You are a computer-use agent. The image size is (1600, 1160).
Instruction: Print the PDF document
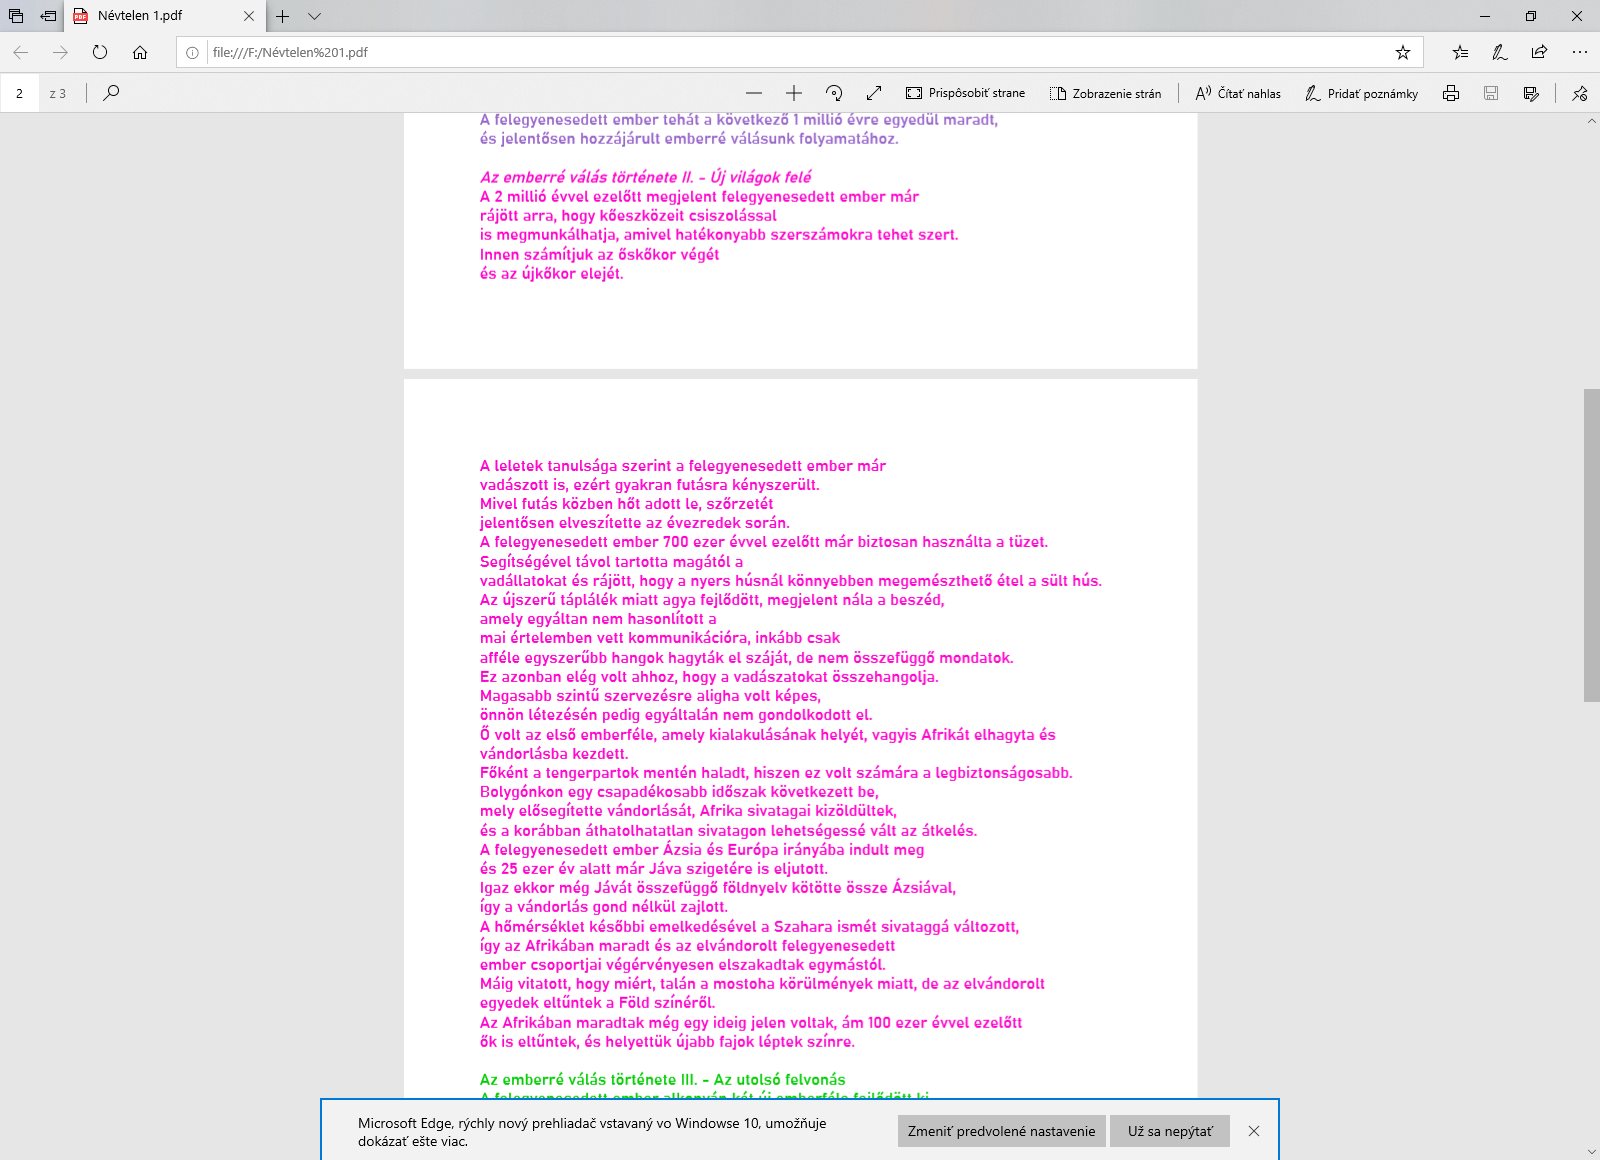click(1451, 93)
